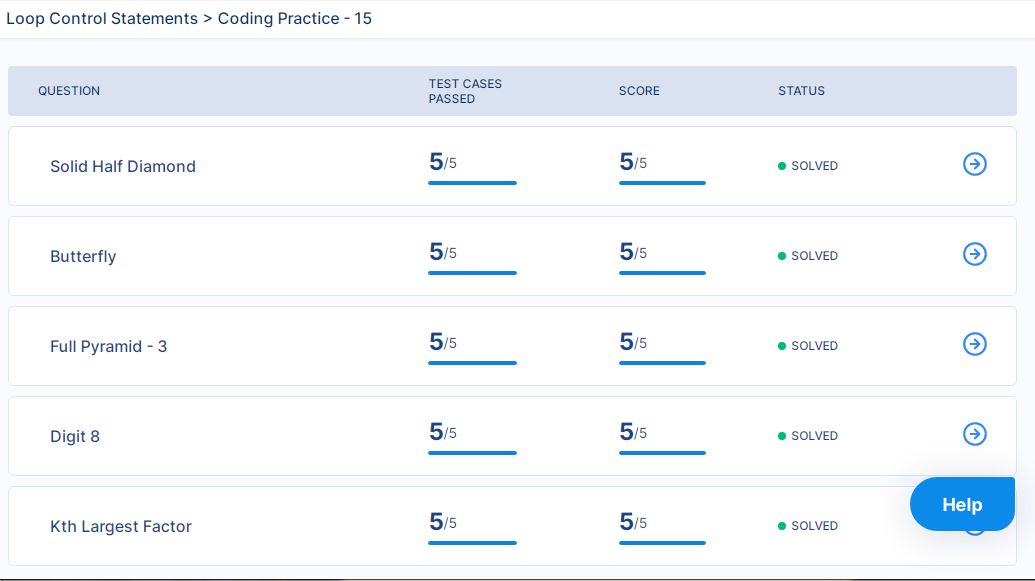This screenshot has height=581, width=1035.
Task: Click the Coding Practice - 15 breadcrumb
Action: tap(295, 19)
